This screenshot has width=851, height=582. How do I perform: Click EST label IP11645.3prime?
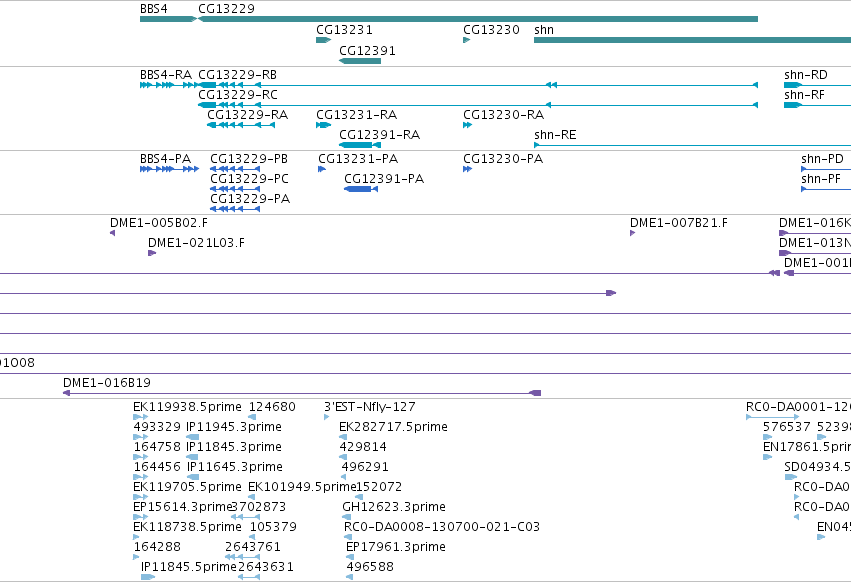coord(235,467)
